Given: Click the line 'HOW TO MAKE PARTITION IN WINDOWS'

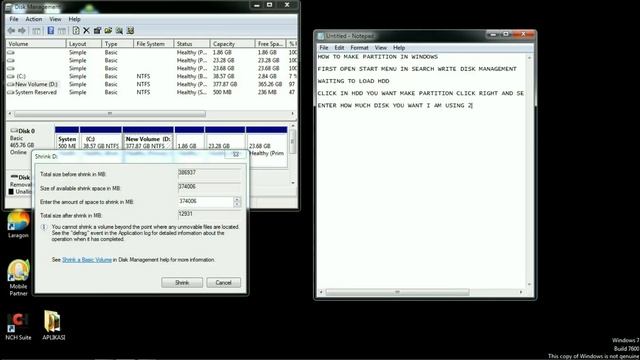Looking at the screenshot, I should click(378, 57).
